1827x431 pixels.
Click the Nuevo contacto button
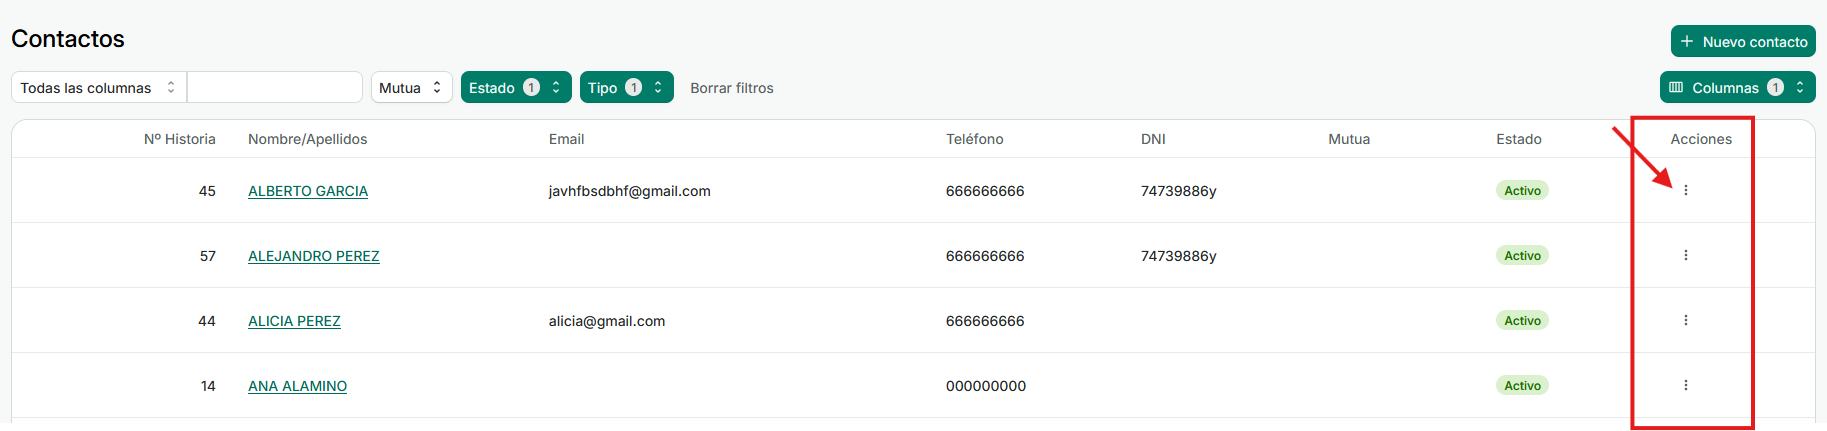(x=1743, y=42)
